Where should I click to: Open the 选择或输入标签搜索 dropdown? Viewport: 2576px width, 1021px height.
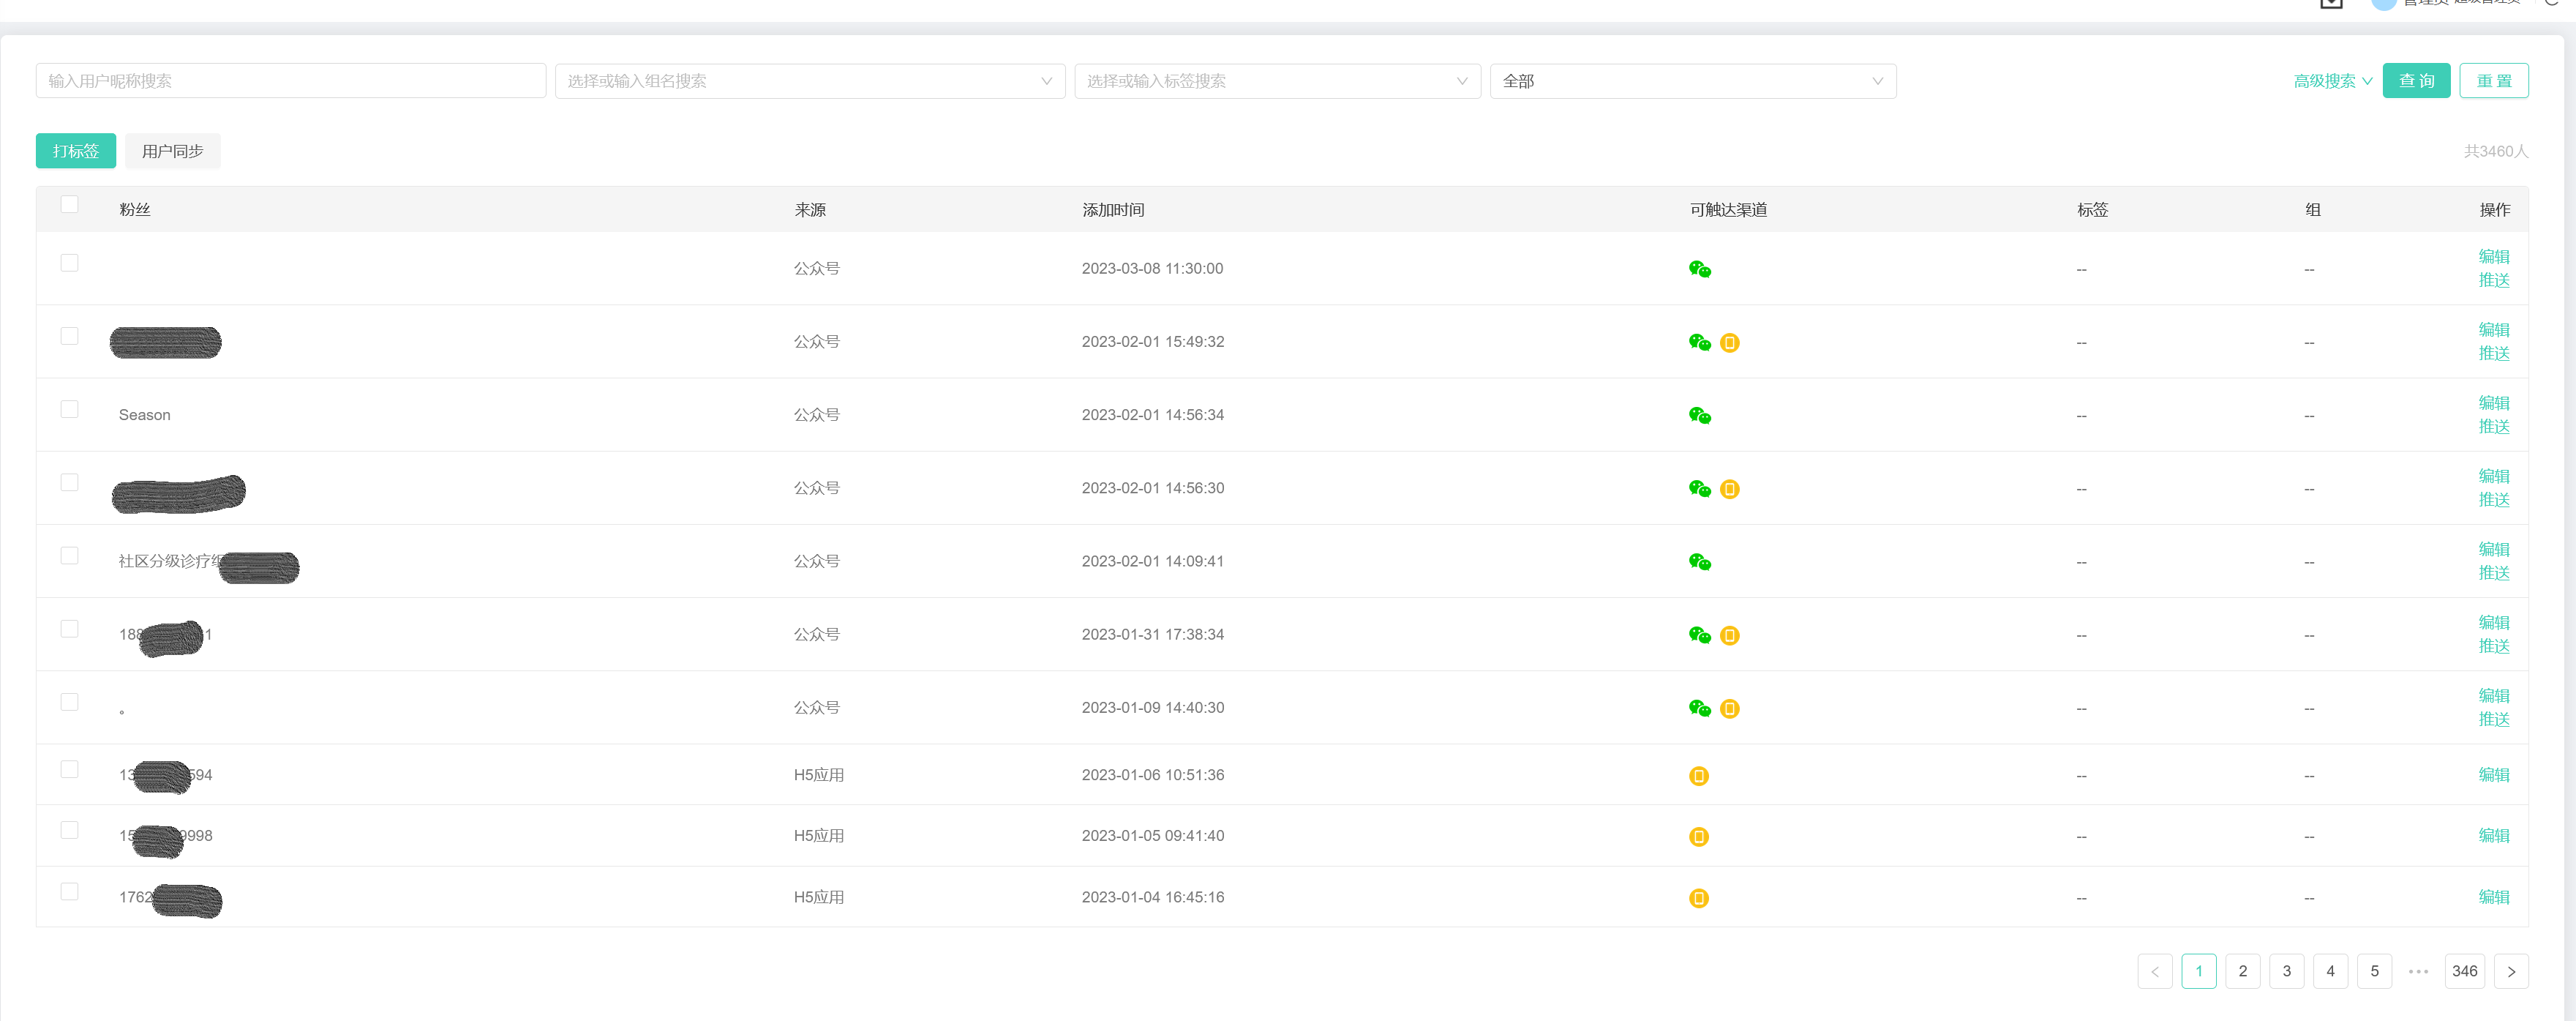(x=1277, y=81)
